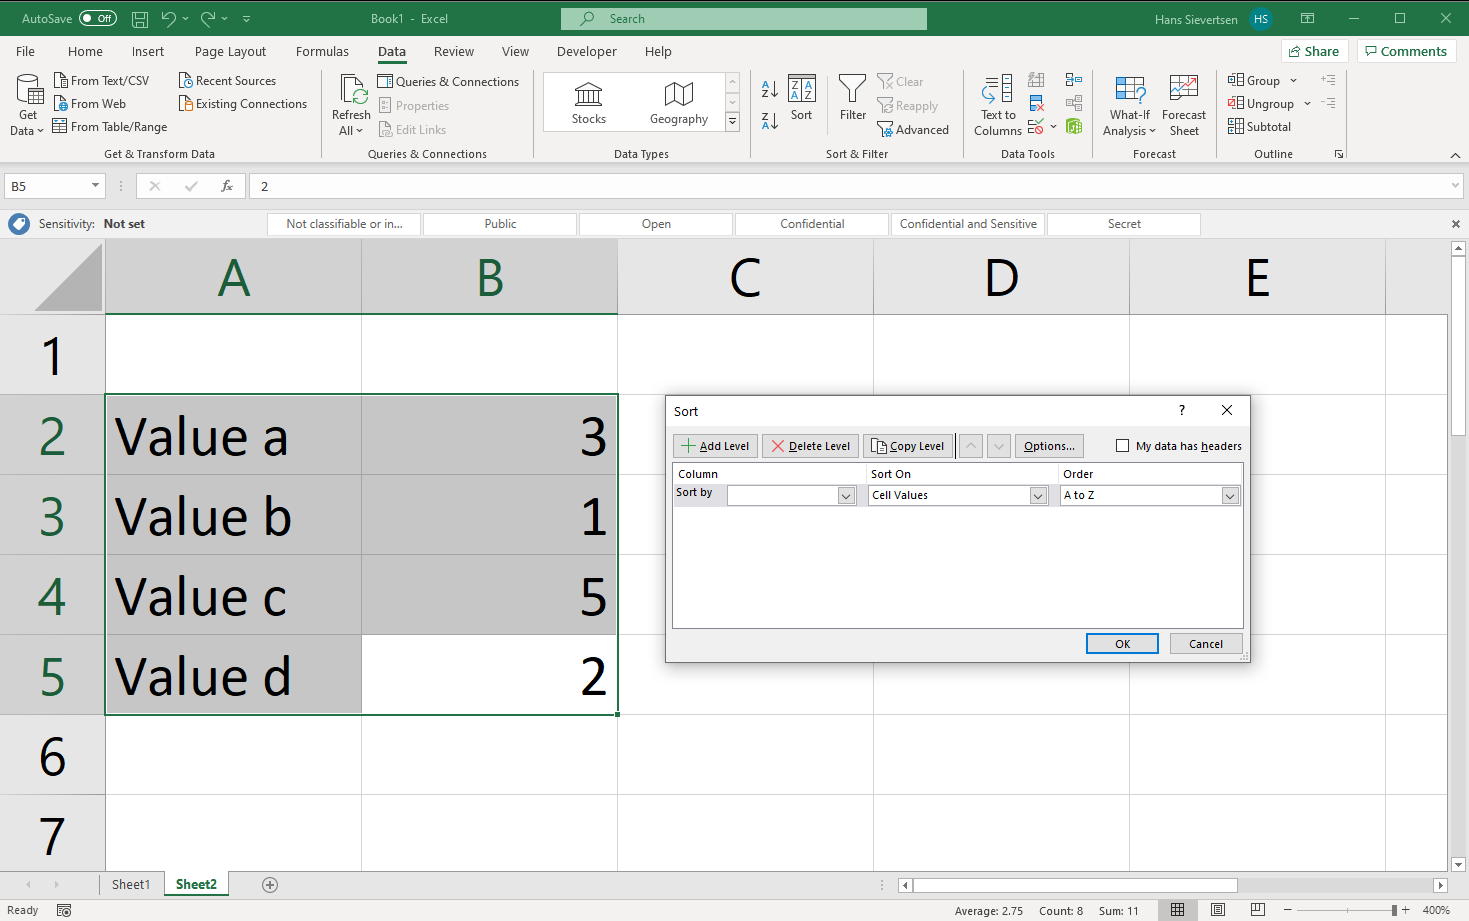Choose Stocks data type

click(589, 103)
